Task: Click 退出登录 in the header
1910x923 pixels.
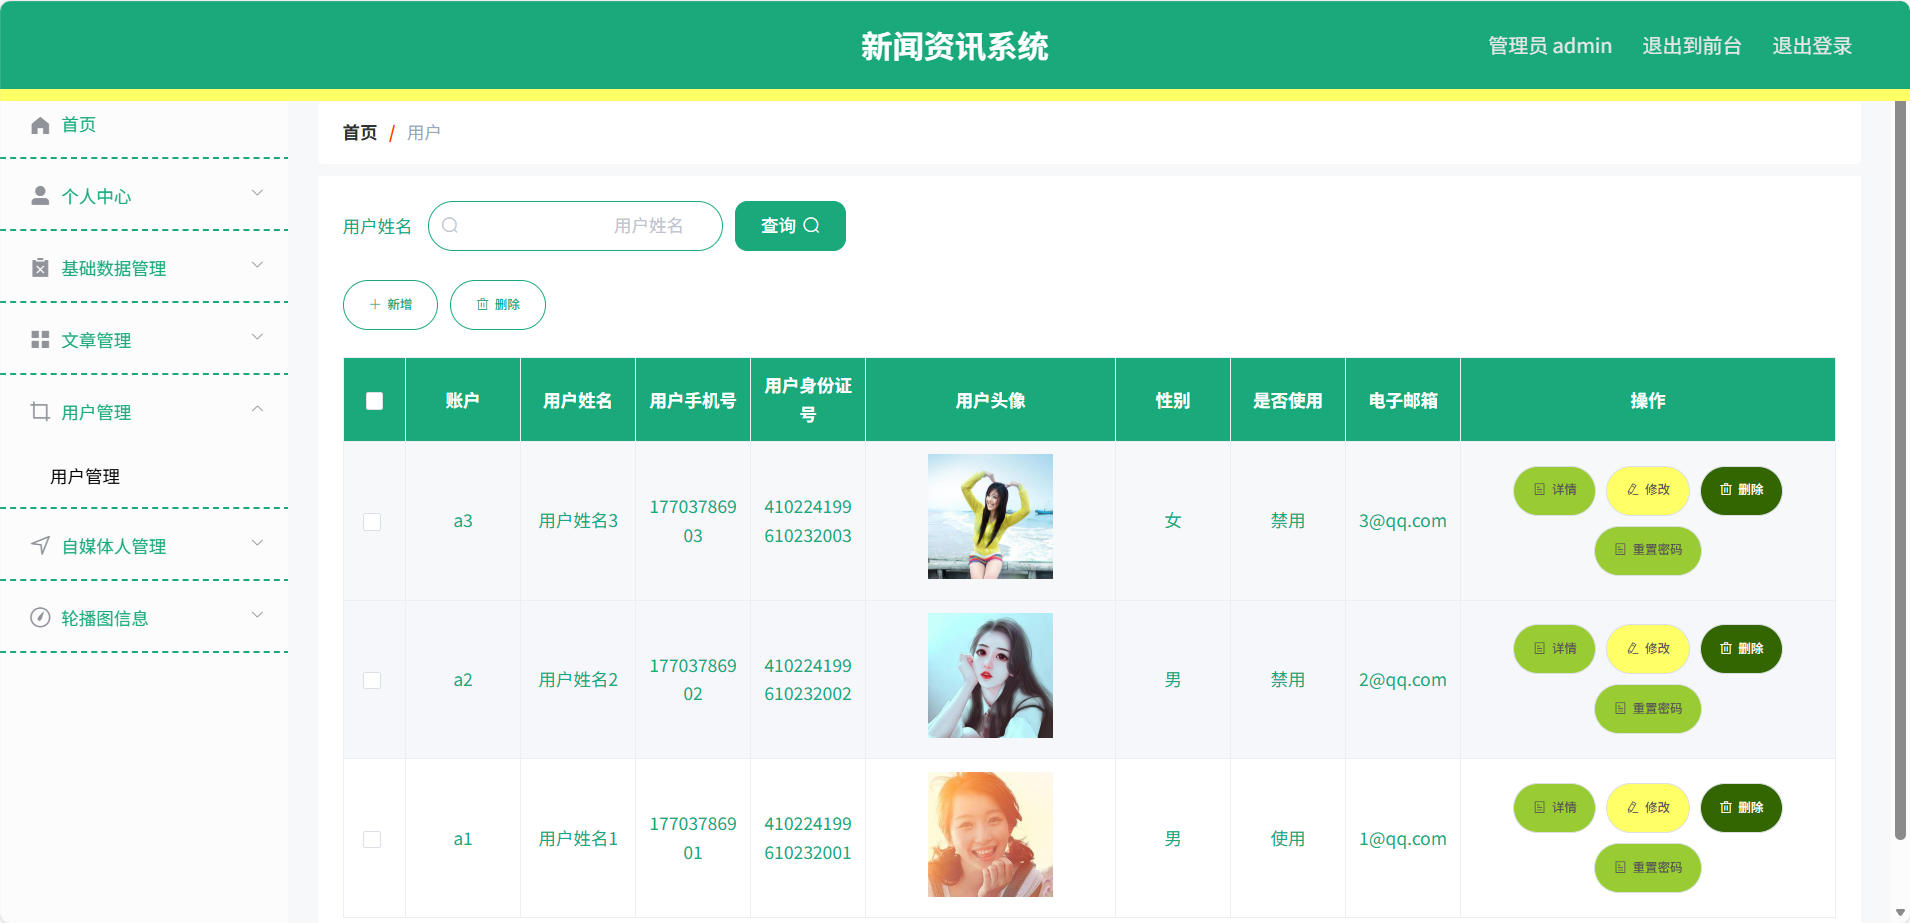Action: (x=1812, y=46)
